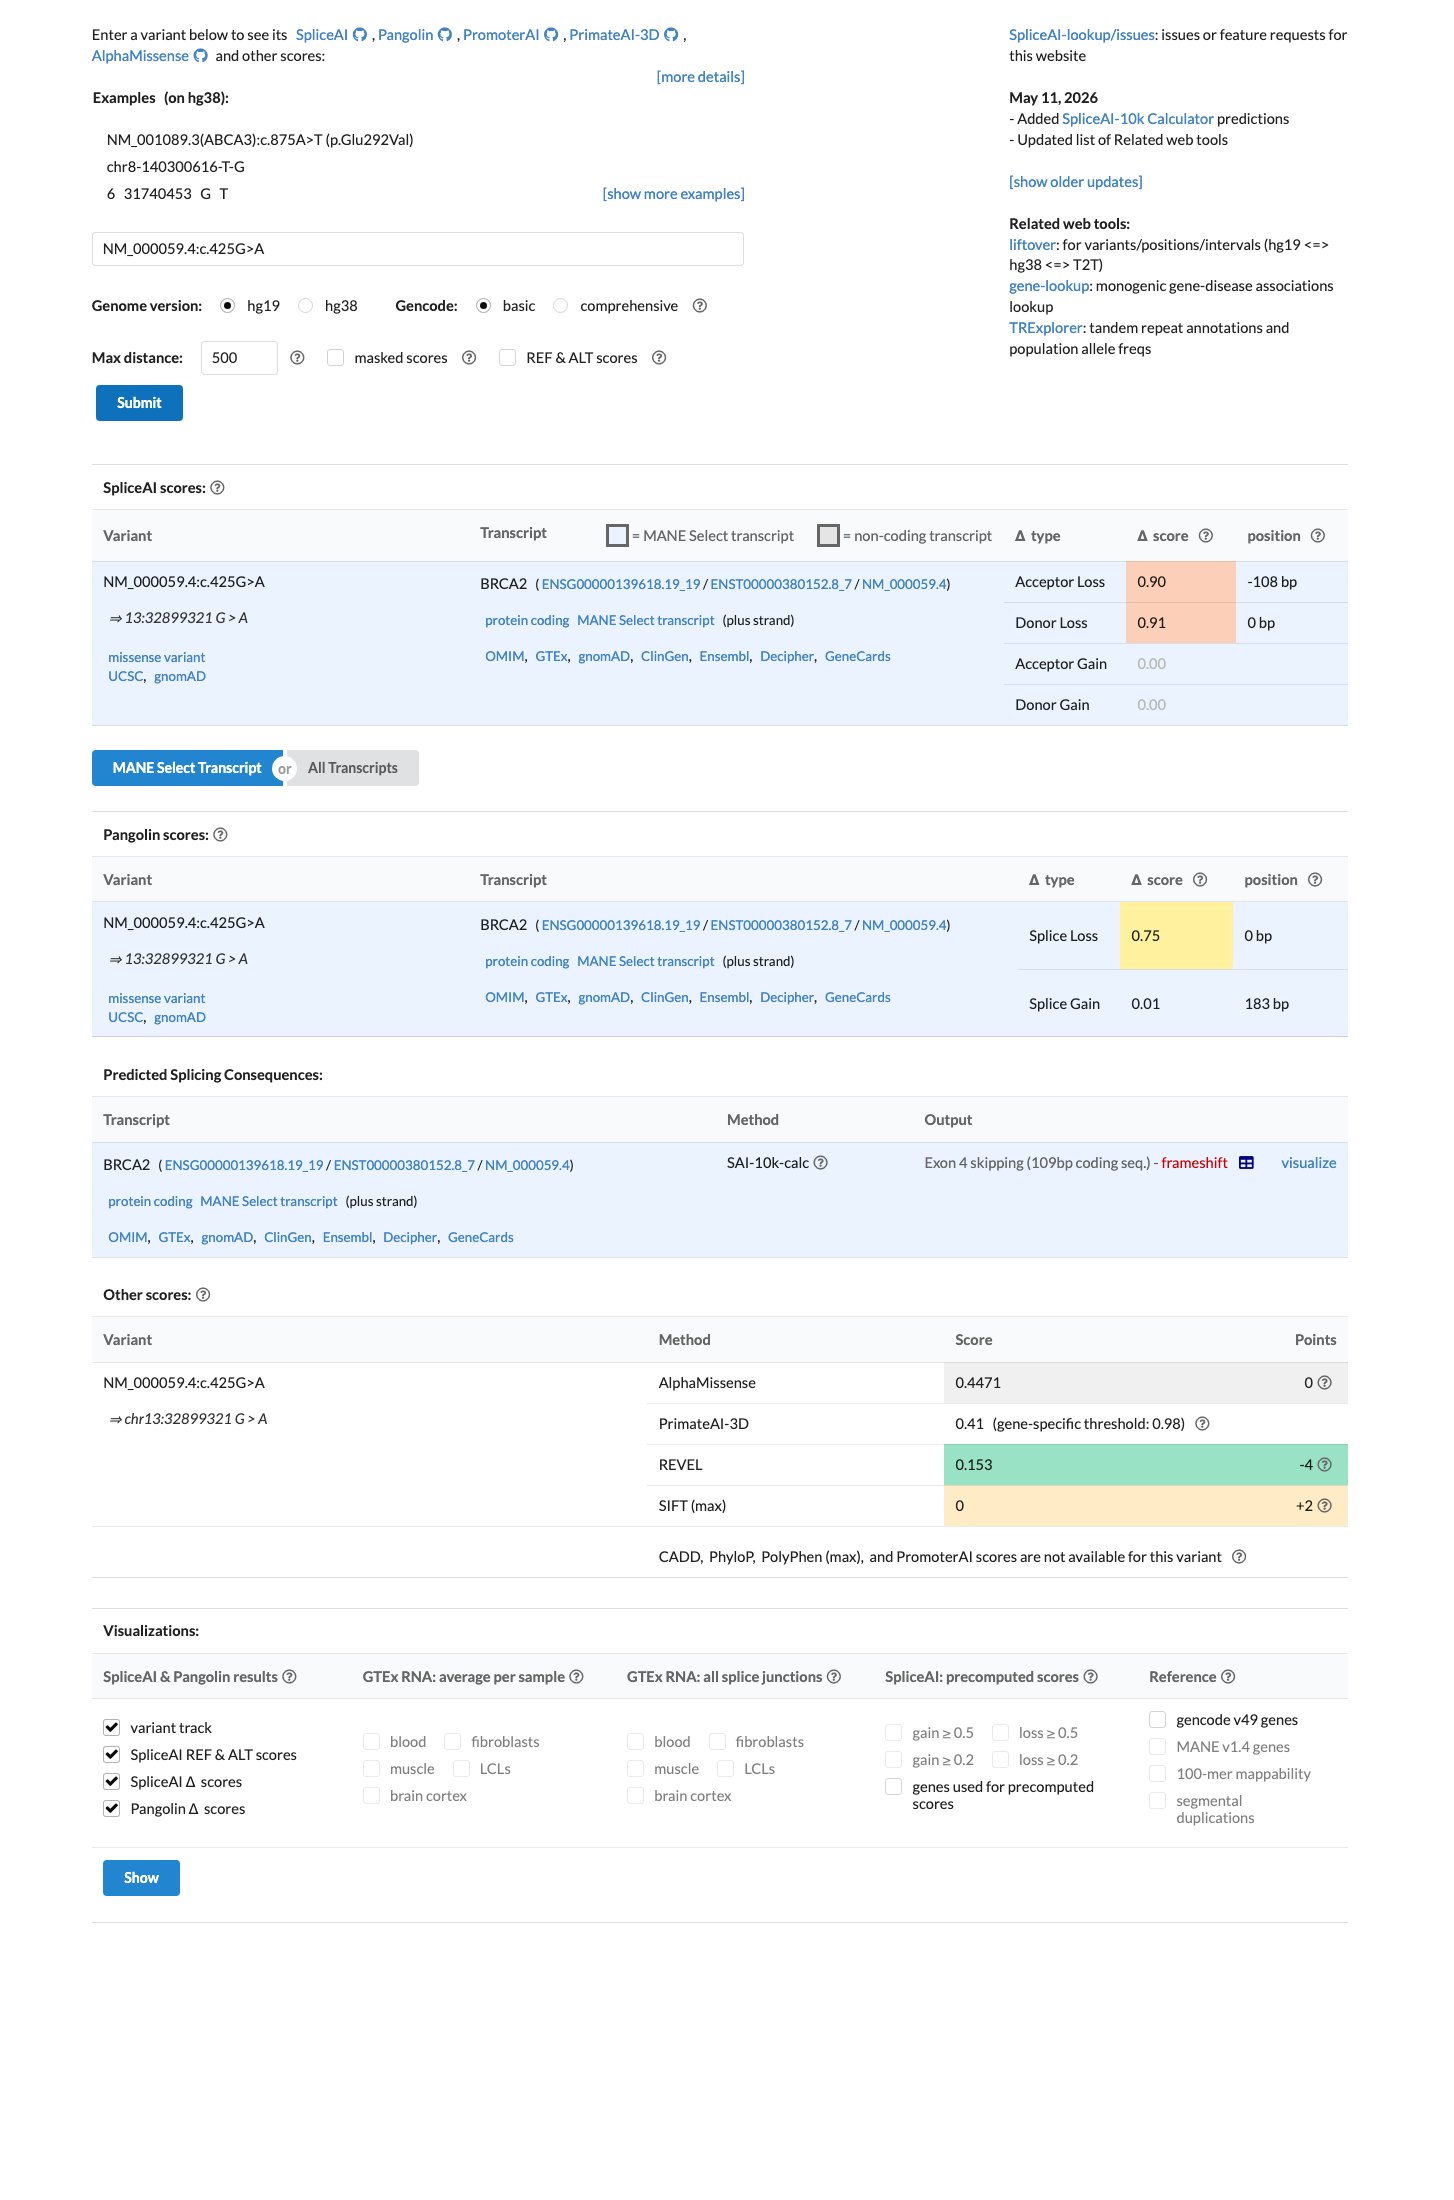Click the help icon next to Gencode comprehensive
Screen dimensions: 1454x2200
[700, 306]
